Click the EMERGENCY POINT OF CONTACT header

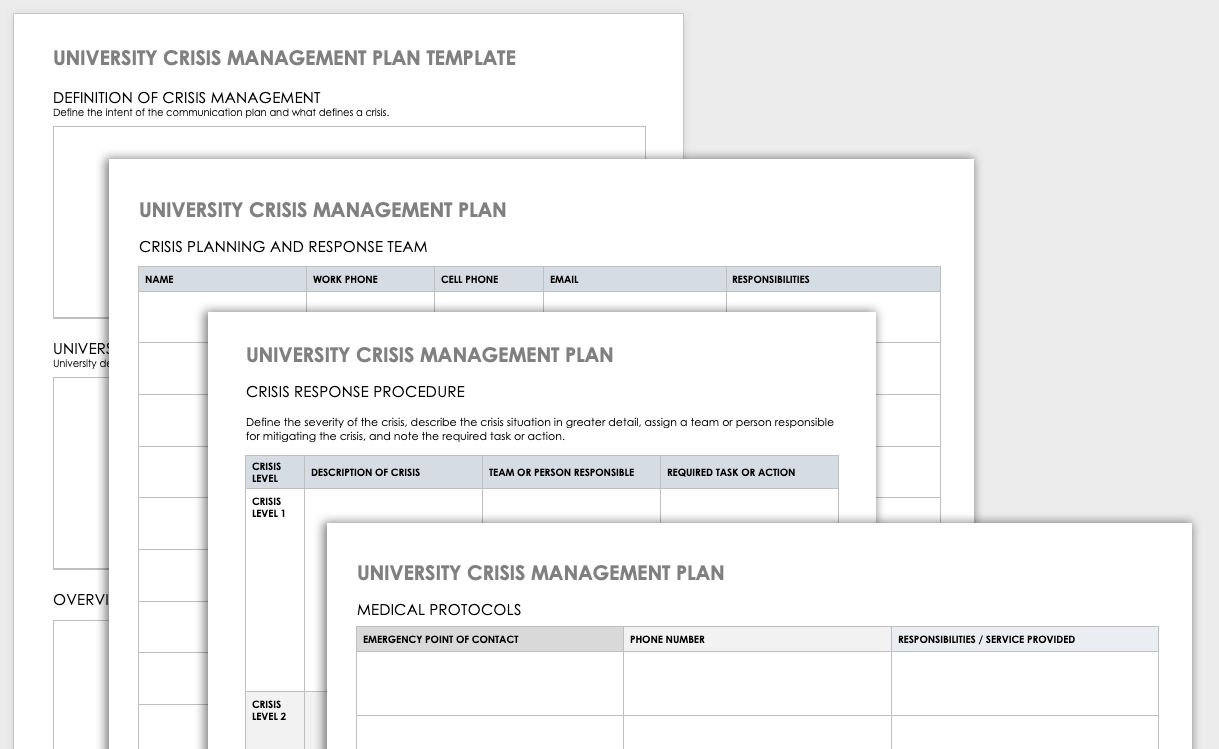pos(490,639)
